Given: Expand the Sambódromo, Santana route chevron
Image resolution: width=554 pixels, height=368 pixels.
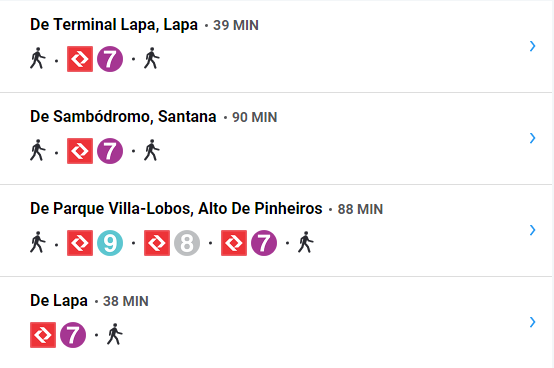Looking at the screenshot, I should tap(532, 138).
